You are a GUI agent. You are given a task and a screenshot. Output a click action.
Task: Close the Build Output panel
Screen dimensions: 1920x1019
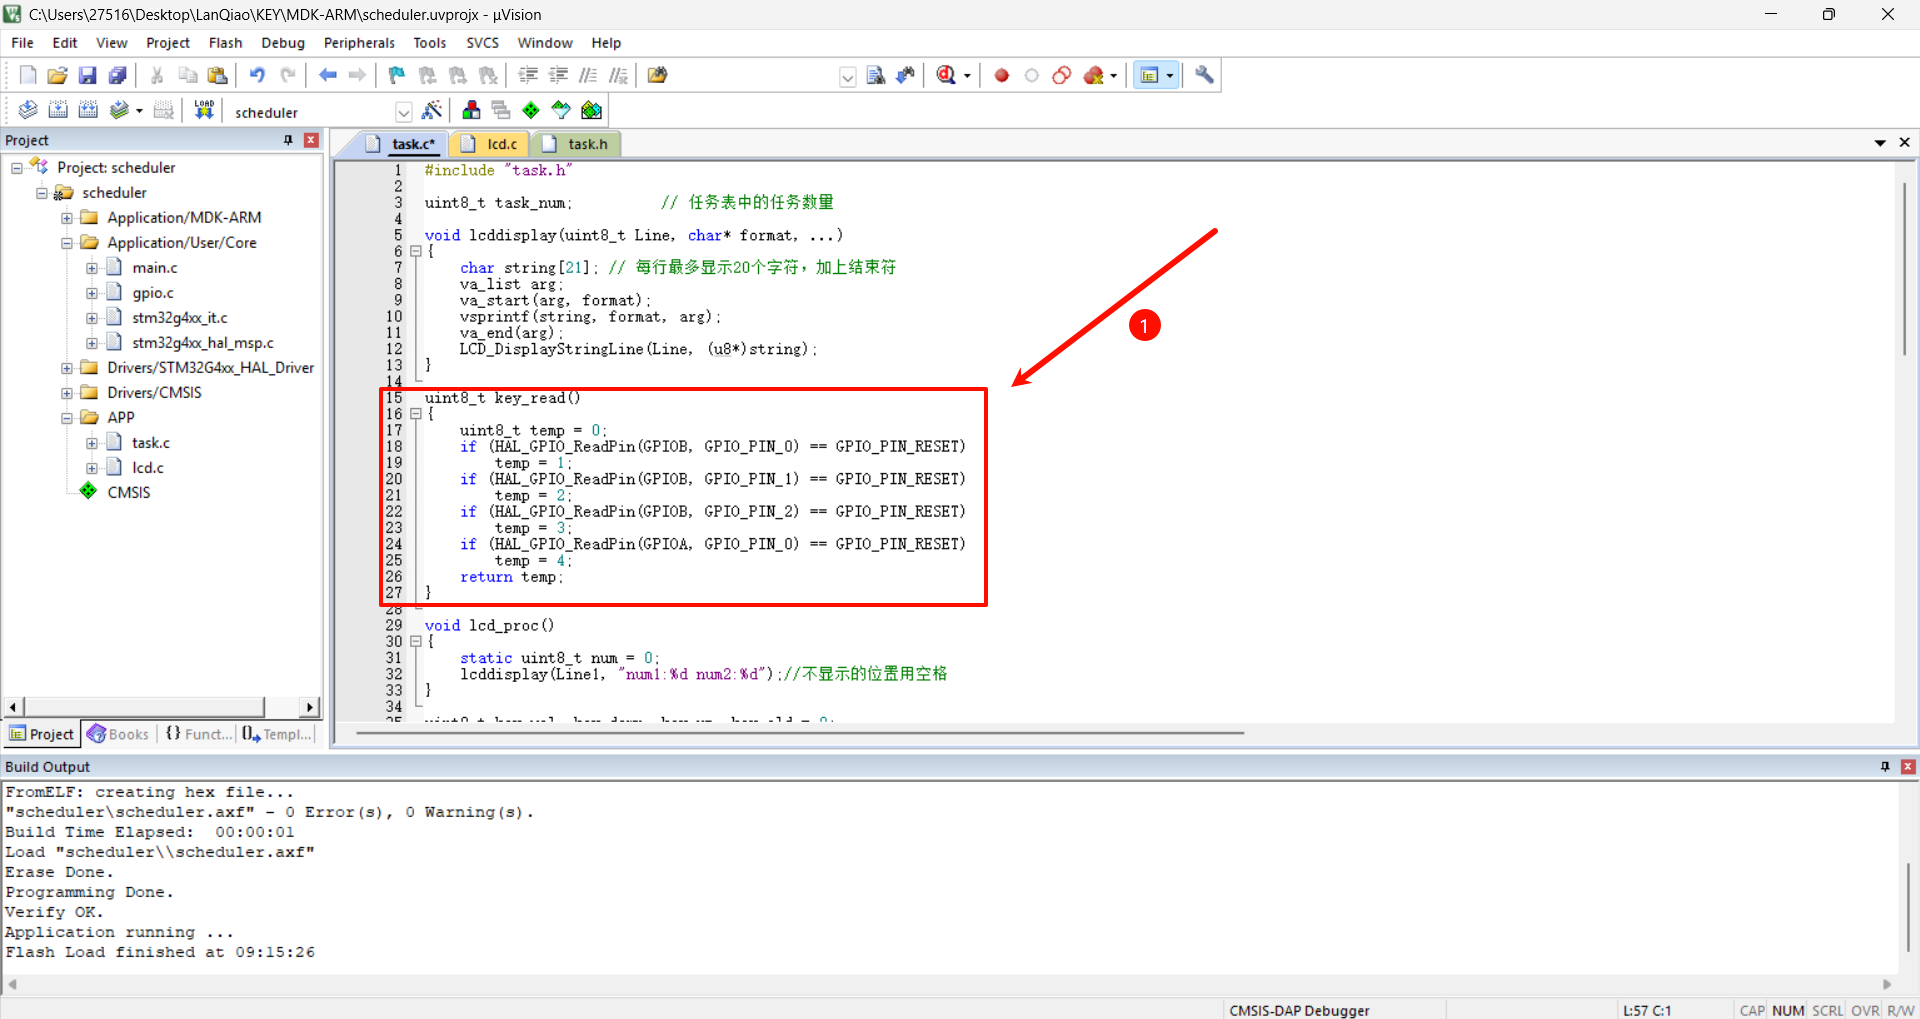click(x=1908, y=766)
